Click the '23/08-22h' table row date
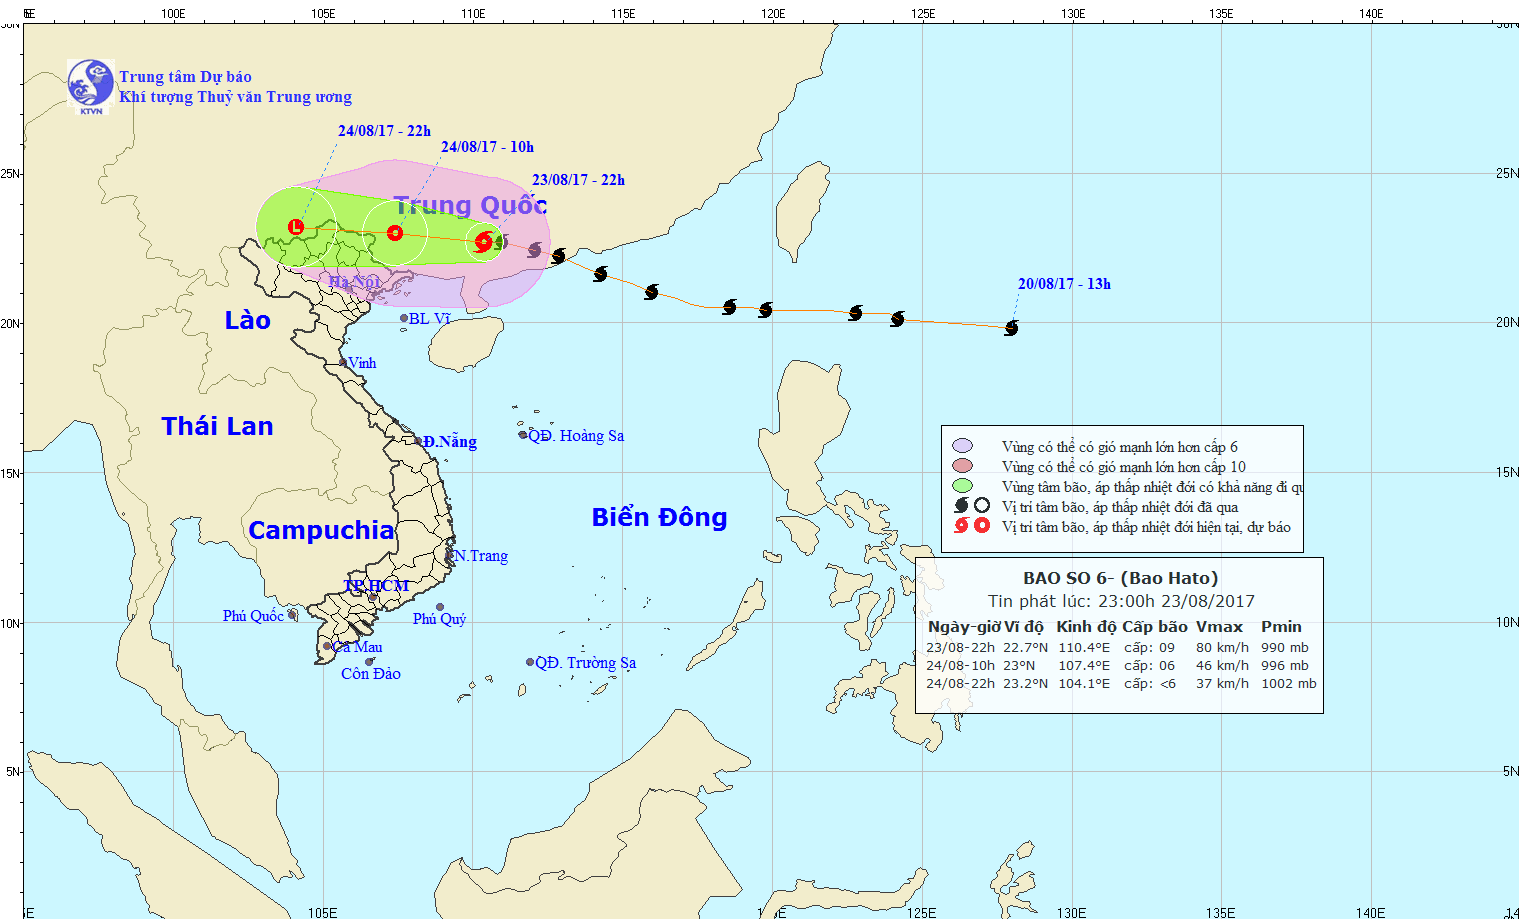The image size is (1519, 919). pos(960,647)
